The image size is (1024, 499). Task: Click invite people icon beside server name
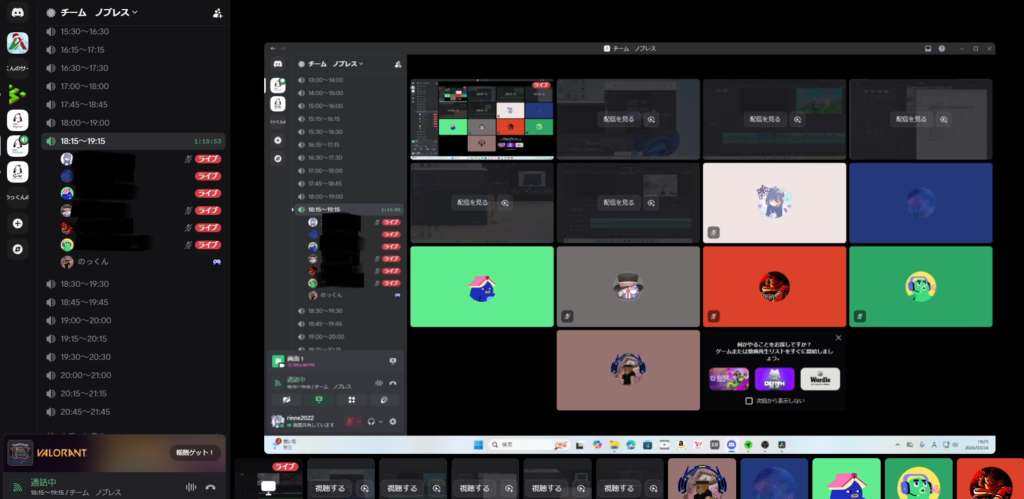pyautogui.click(x=218, y=13)
